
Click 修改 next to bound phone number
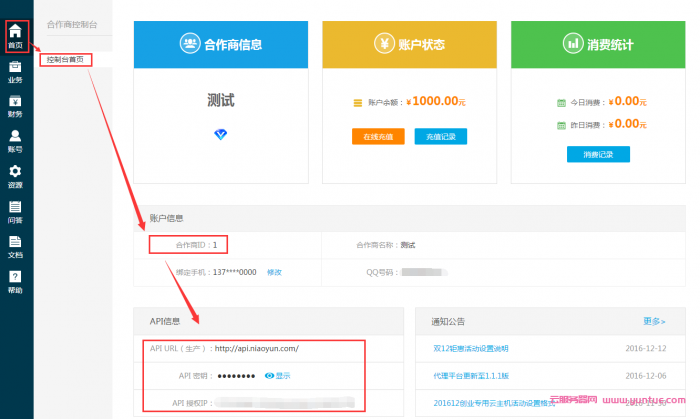[274, 272]
